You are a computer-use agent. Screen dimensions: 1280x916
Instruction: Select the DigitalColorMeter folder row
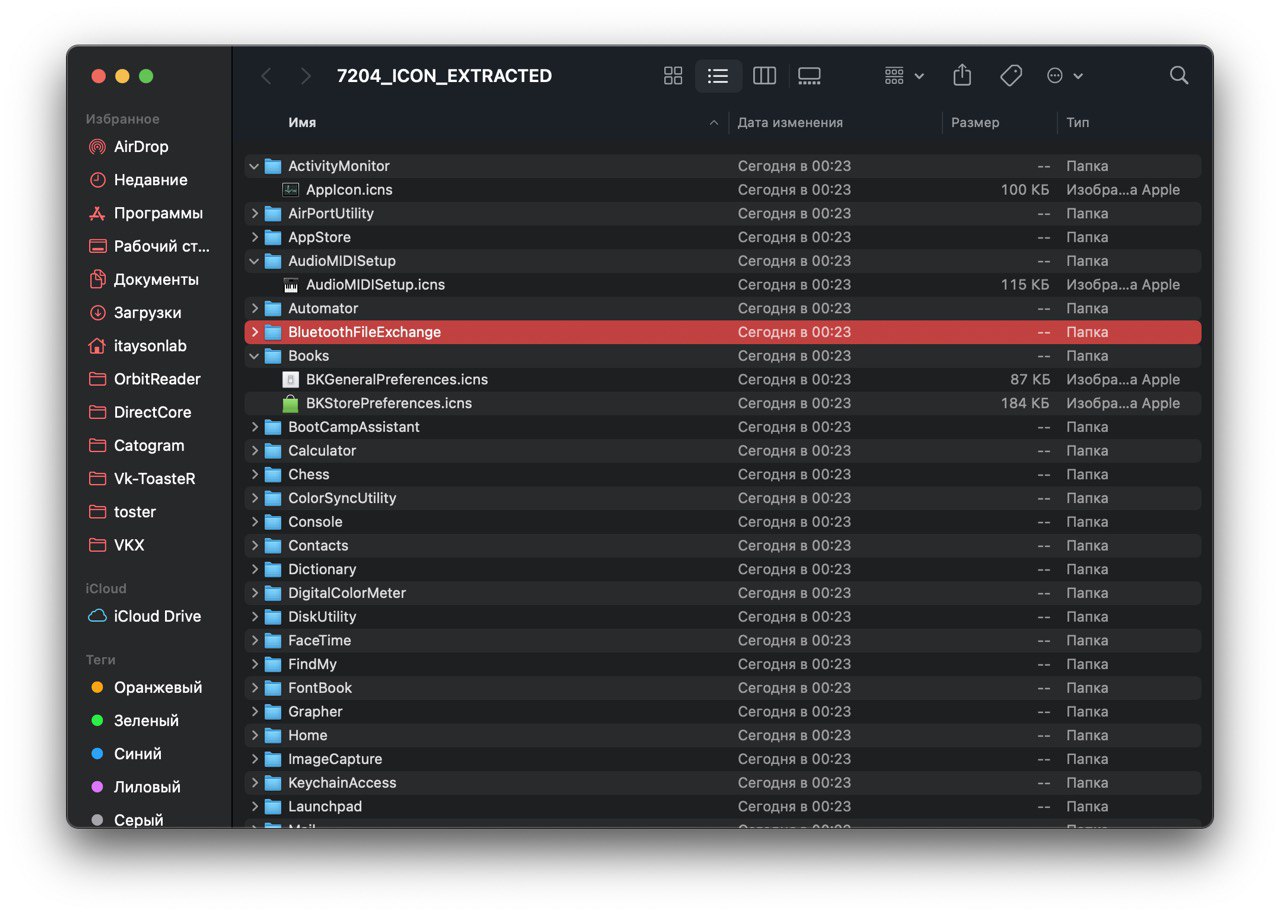click(x=723, y=593)
